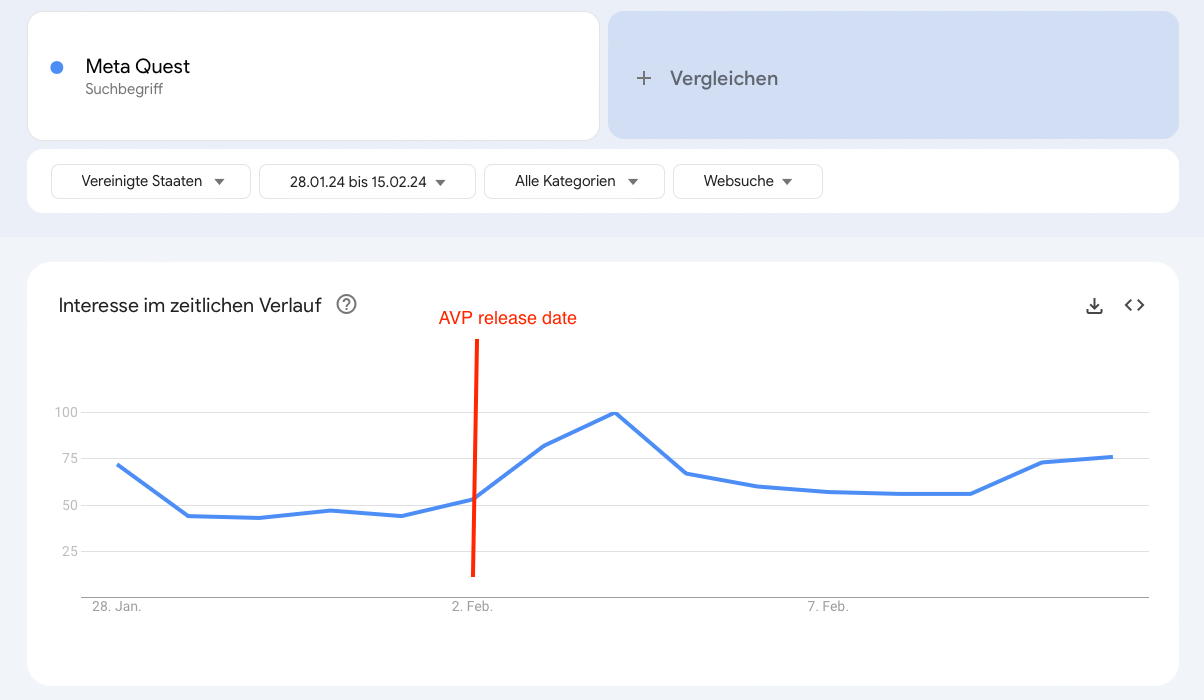Click the help question mark icon

point(346,305)
